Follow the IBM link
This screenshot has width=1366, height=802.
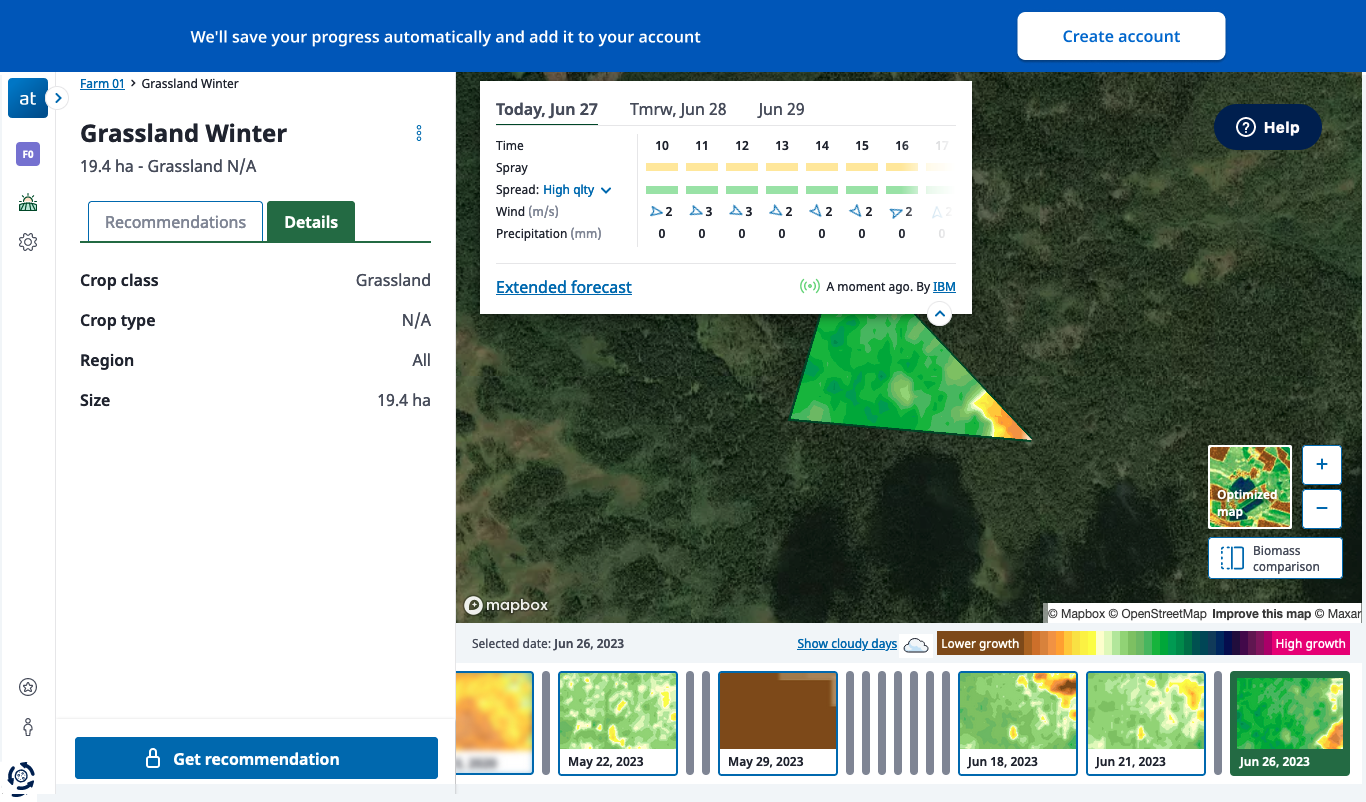coord(944,287)
